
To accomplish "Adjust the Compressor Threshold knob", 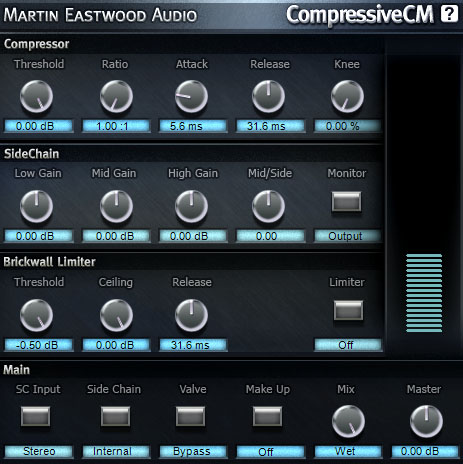I will point(36,96).
